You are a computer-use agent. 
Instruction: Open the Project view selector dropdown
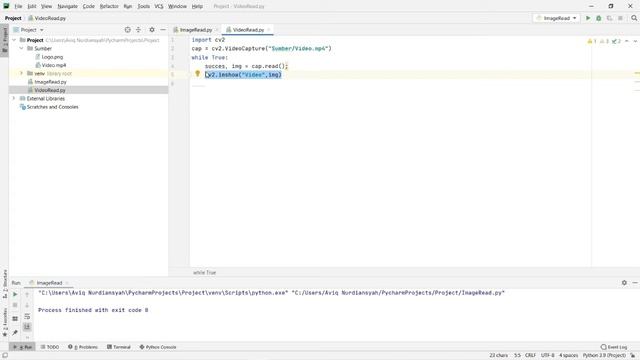click(29, 30)
